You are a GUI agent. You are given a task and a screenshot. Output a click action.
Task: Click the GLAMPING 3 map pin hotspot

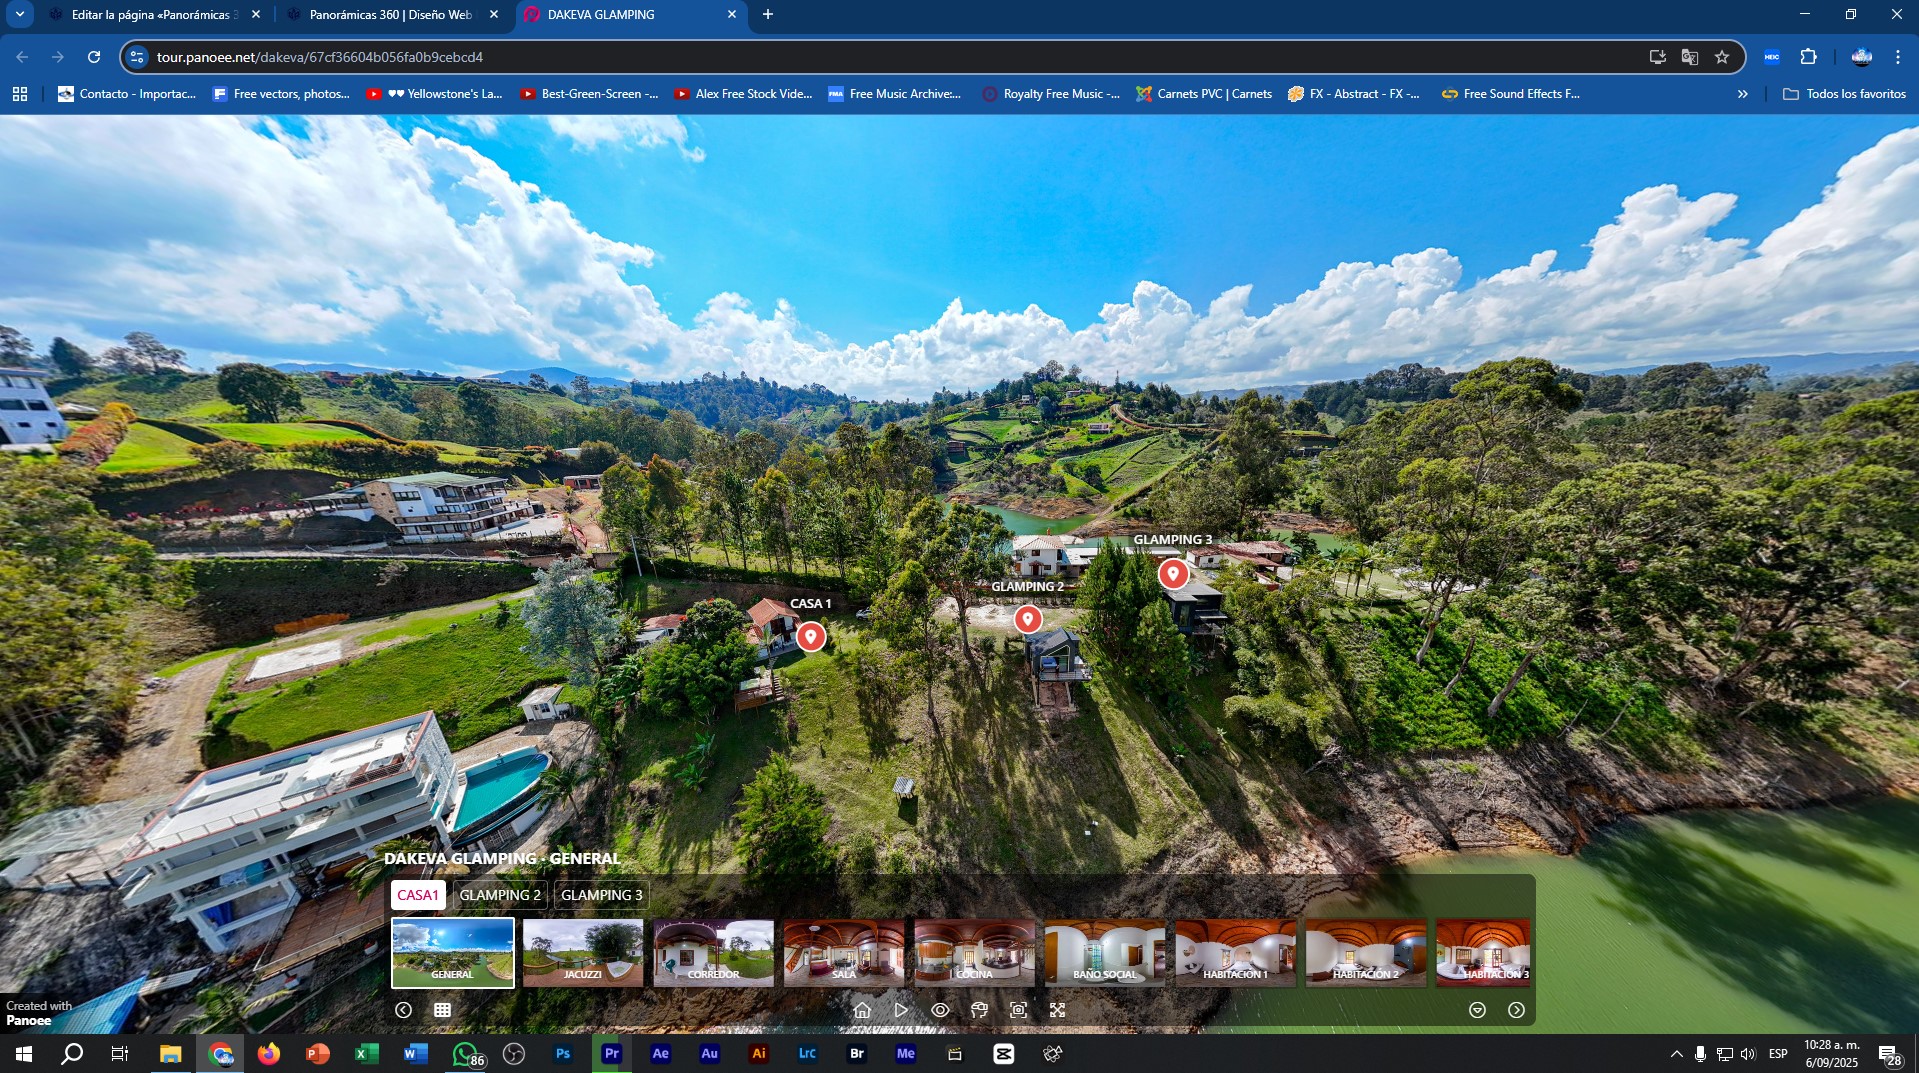pos(1173,574)
